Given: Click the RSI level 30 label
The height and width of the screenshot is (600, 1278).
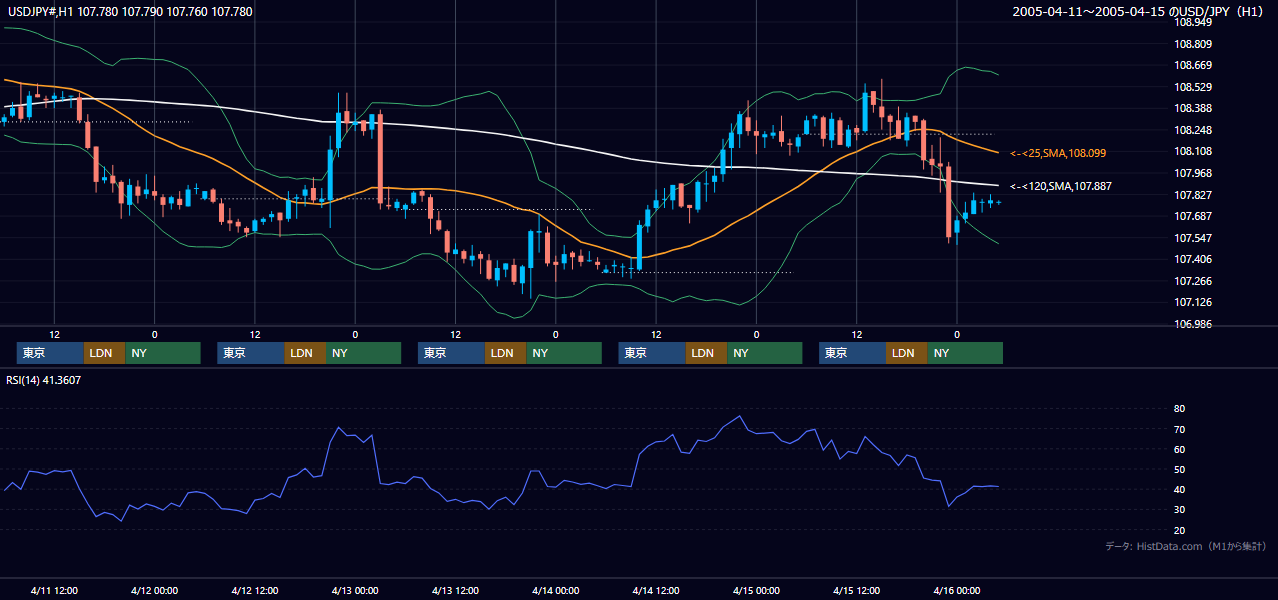Looking at the screenshot, I should pos(1179,510).
